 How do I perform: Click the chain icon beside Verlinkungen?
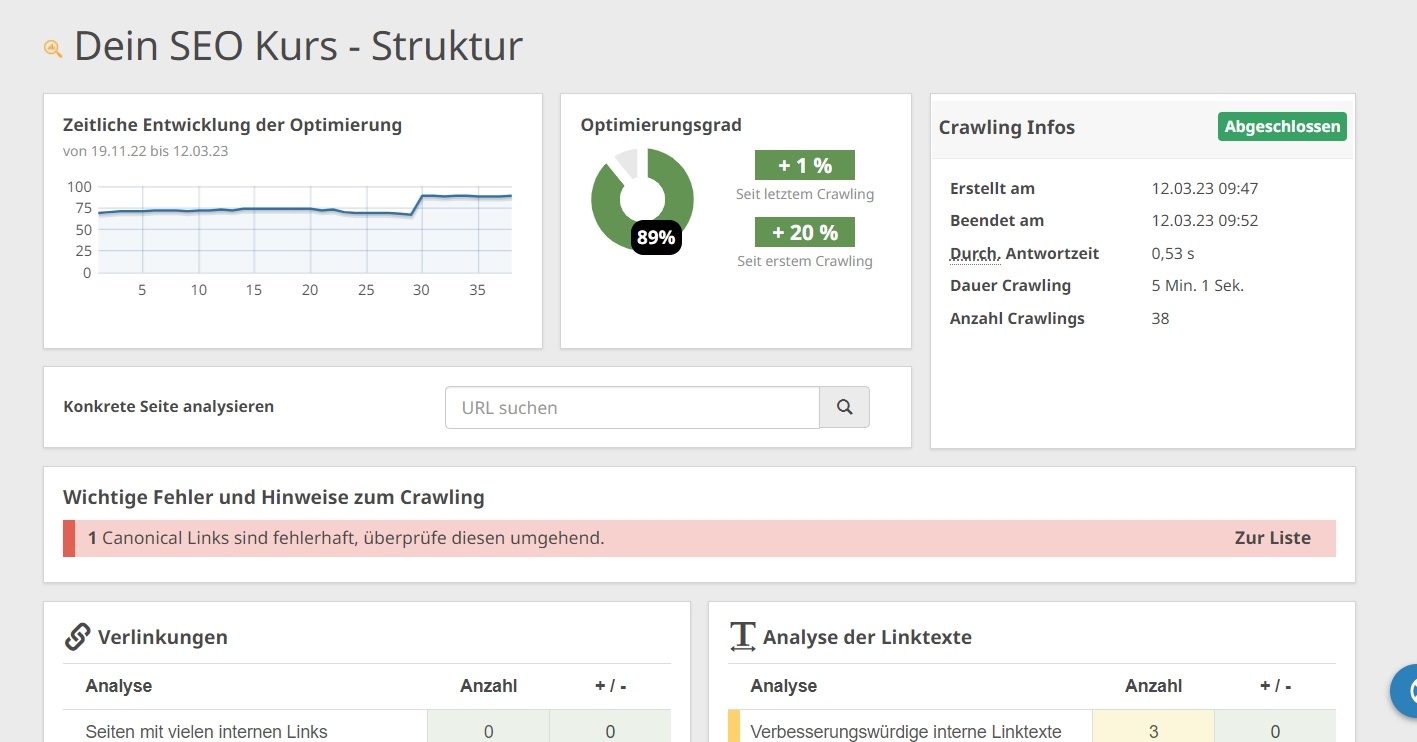[77, 637]
